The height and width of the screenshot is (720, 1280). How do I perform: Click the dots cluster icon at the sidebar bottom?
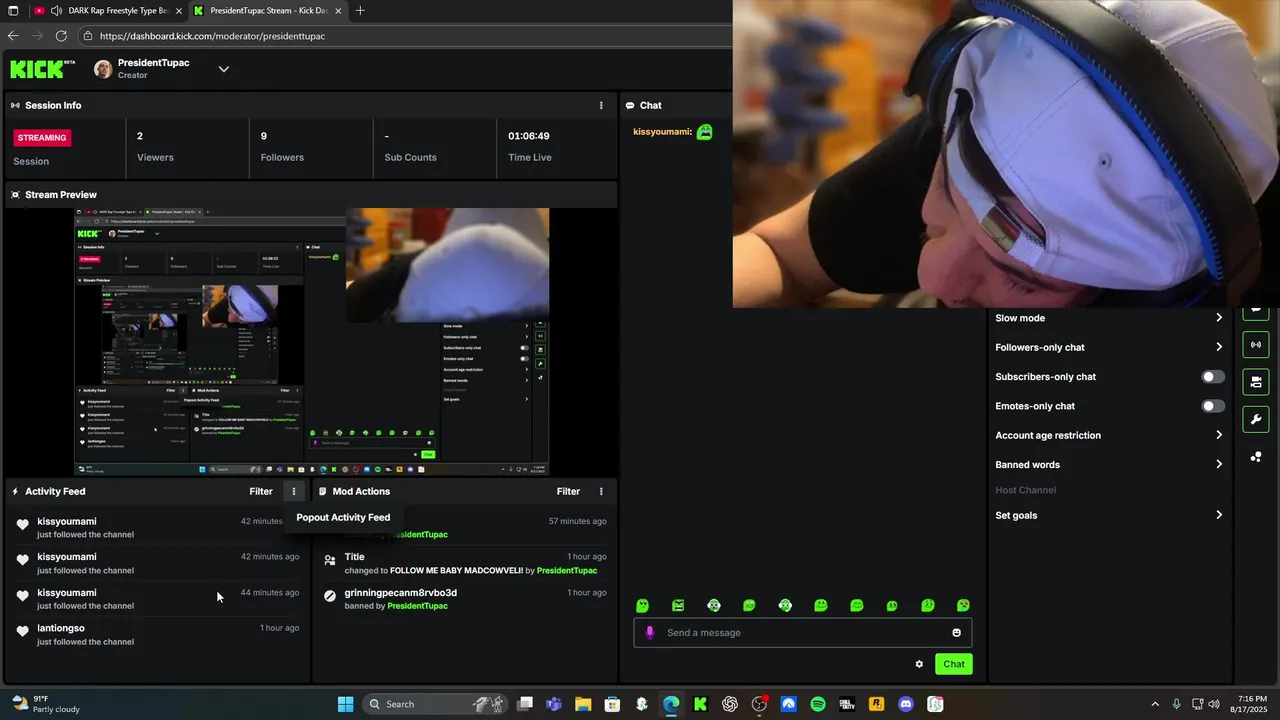(x=1256, y=457)
